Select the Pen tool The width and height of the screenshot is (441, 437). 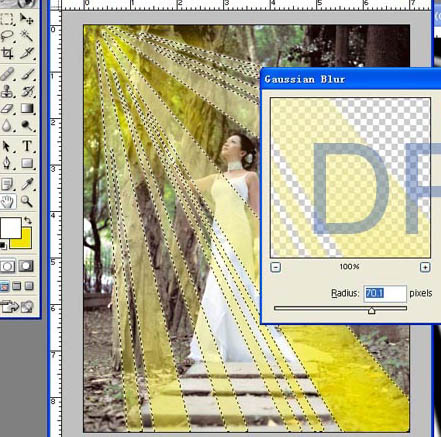[x=8, y=163]
